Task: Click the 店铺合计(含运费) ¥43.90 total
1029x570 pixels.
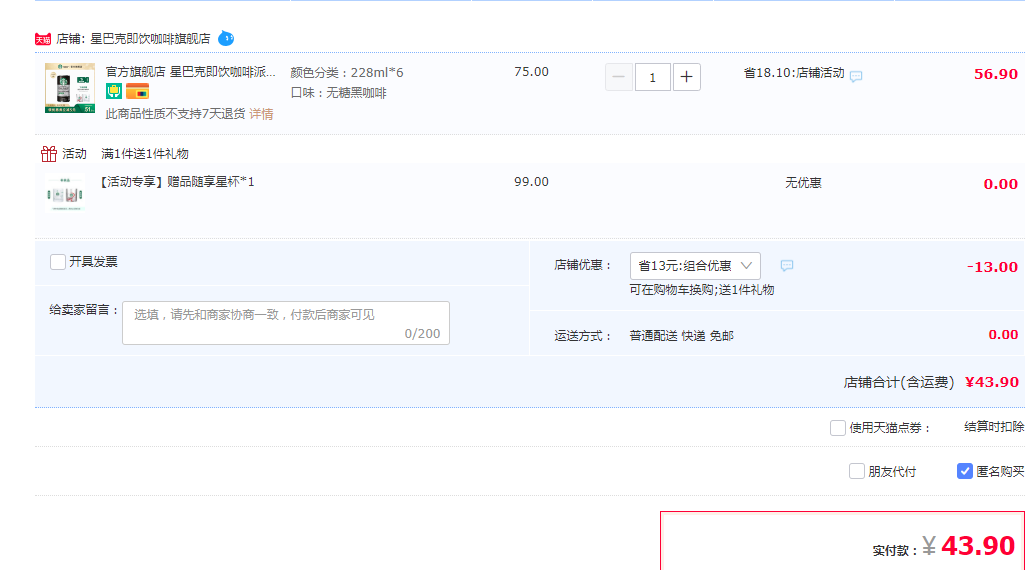Action: [x=931, y=382]
